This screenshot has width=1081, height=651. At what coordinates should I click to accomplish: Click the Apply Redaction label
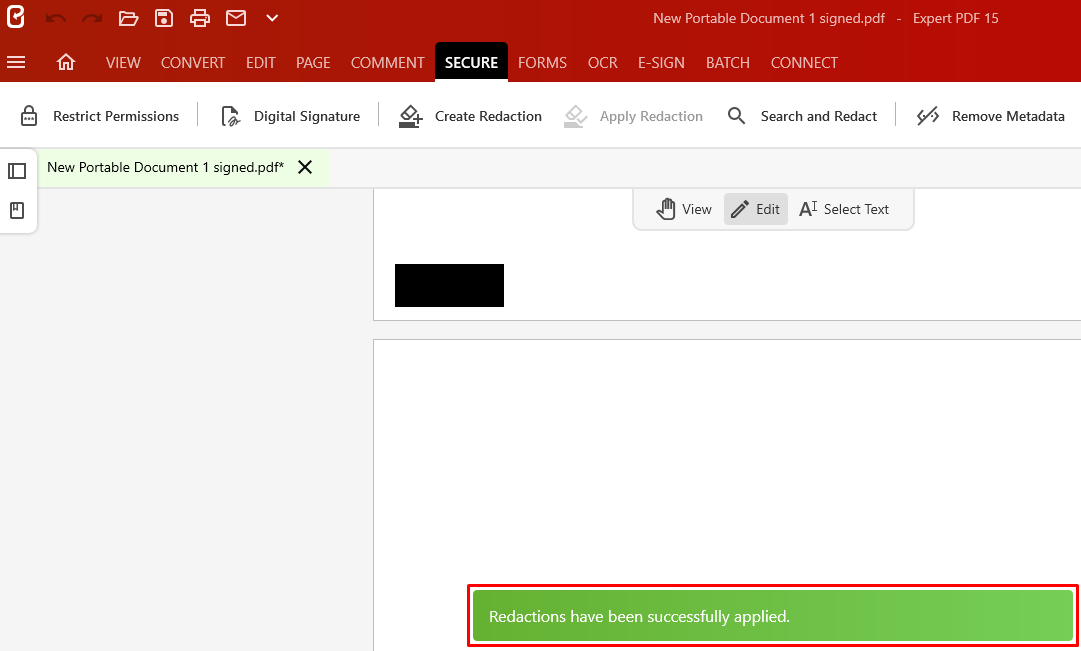pos(651,117)
